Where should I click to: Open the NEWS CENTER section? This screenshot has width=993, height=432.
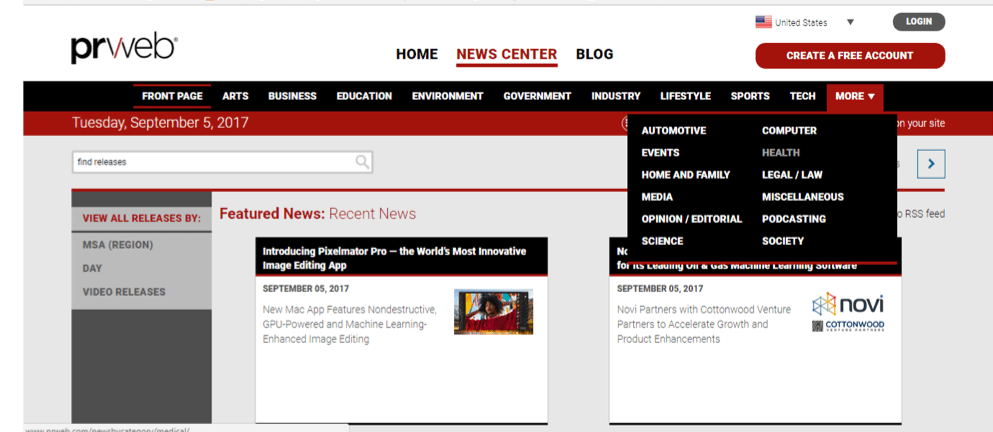coord(507,54)
